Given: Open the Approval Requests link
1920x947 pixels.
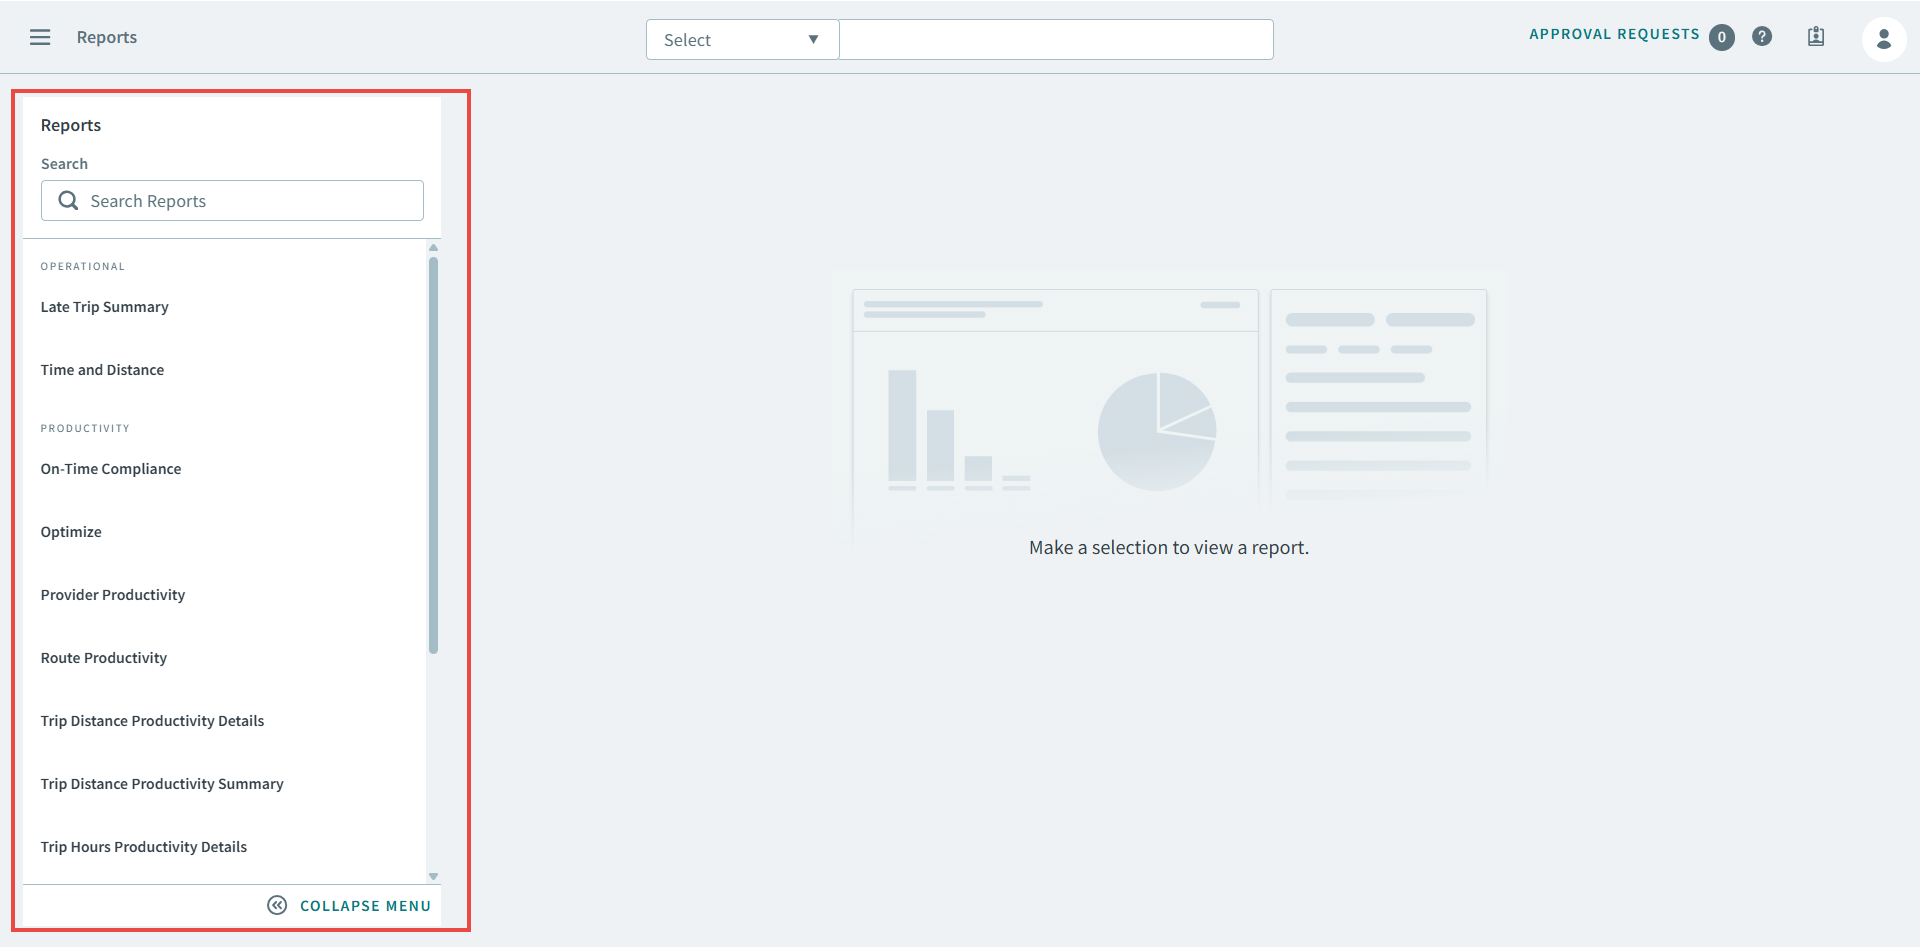Looking at the screenshot, I should pos(1613,33).
